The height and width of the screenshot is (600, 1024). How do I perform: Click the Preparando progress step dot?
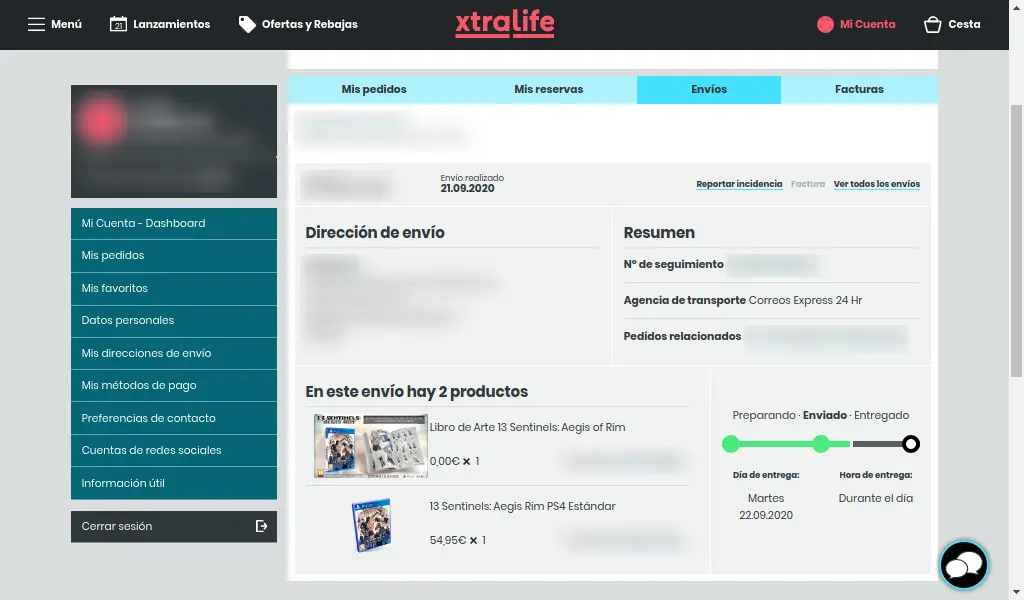(731, 445)
